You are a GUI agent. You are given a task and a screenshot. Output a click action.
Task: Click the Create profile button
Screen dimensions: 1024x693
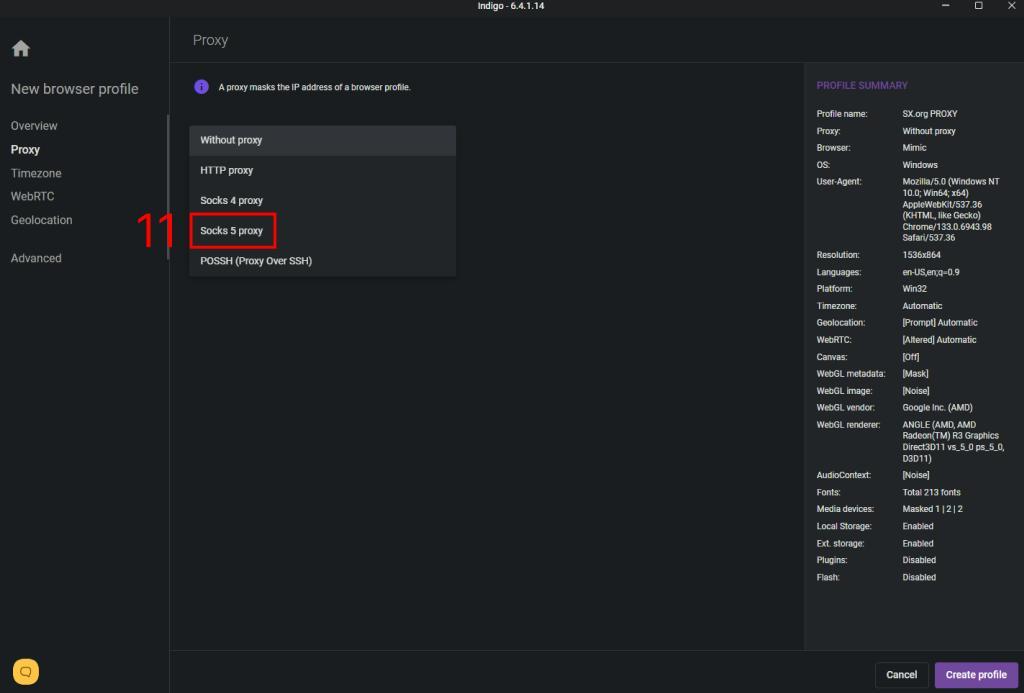click(976, 674)
